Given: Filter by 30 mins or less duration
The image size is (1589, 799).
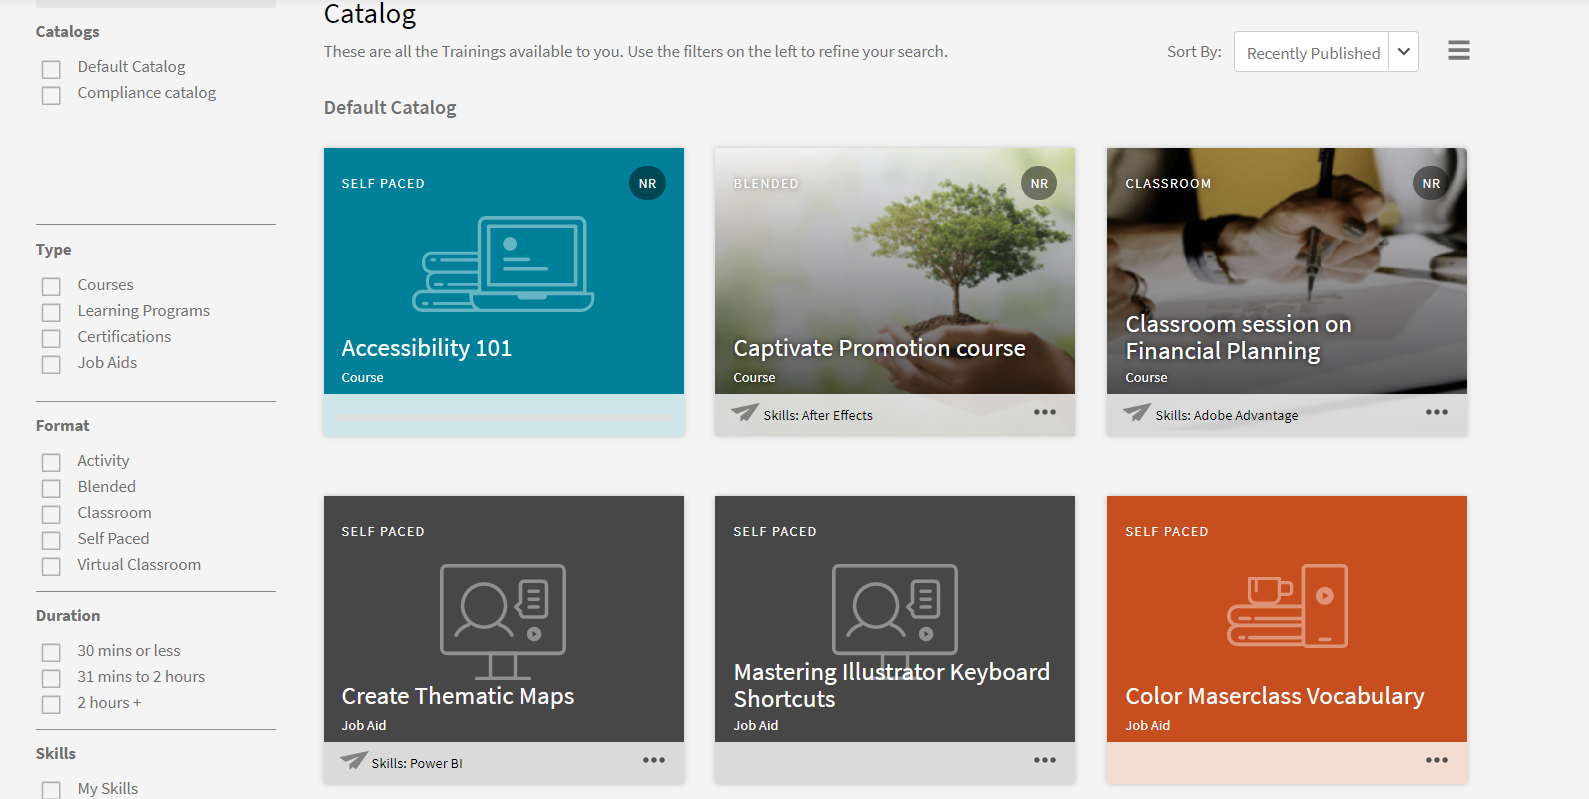Looking at the screenshot, I should tap(51, 653).
